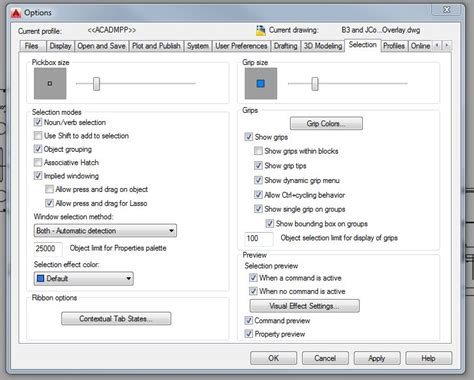
Task: Click the blue grip size preview
Action: coord(261,83)
